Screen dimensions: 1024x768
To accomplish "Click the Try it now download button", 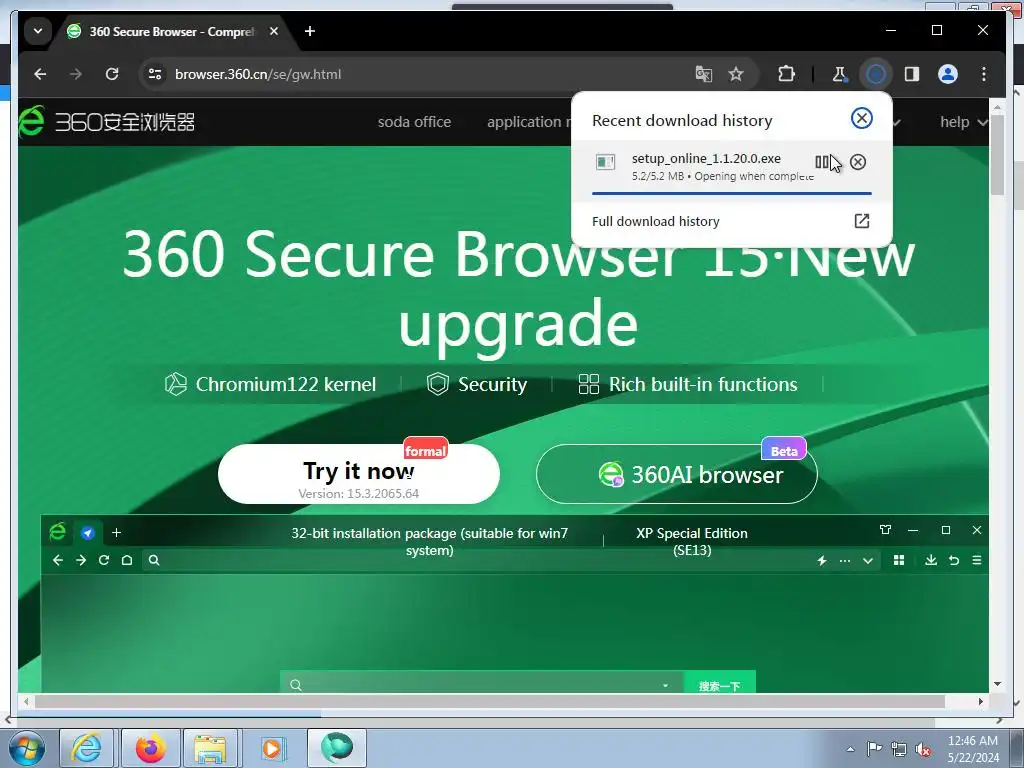I will [359, 474].
